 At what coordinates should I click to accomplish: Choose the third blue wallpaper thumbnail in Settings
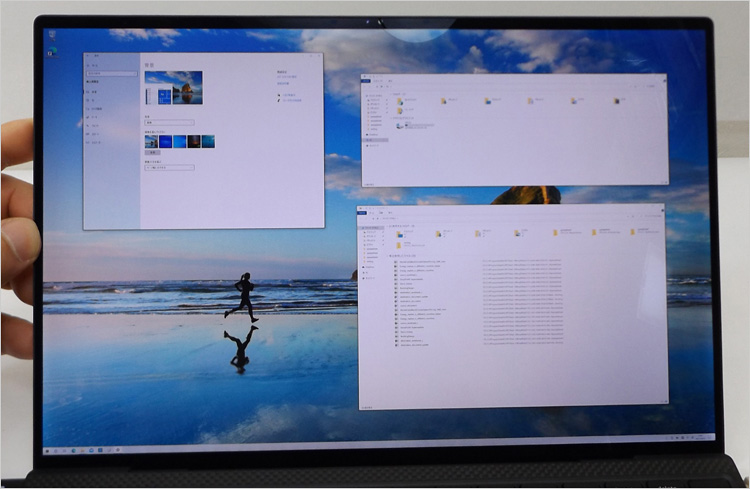[x=180, y=142]
